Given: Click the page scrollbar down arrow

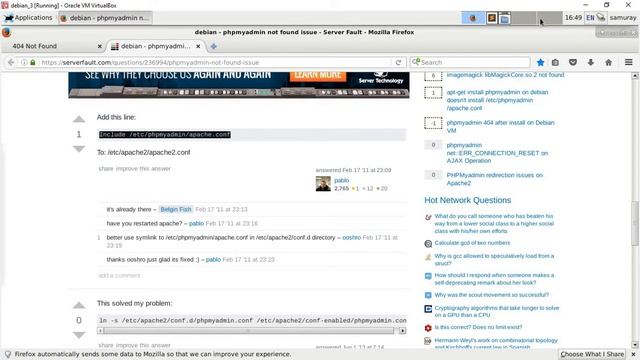Looking at the screenshot, I should pos(635,345).
